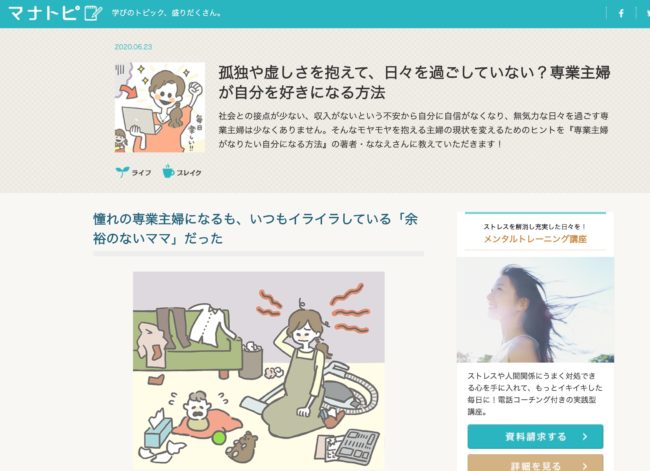Click the ブレイク tag label
Viewport: 650px width, 471px height.
(189, 172)
